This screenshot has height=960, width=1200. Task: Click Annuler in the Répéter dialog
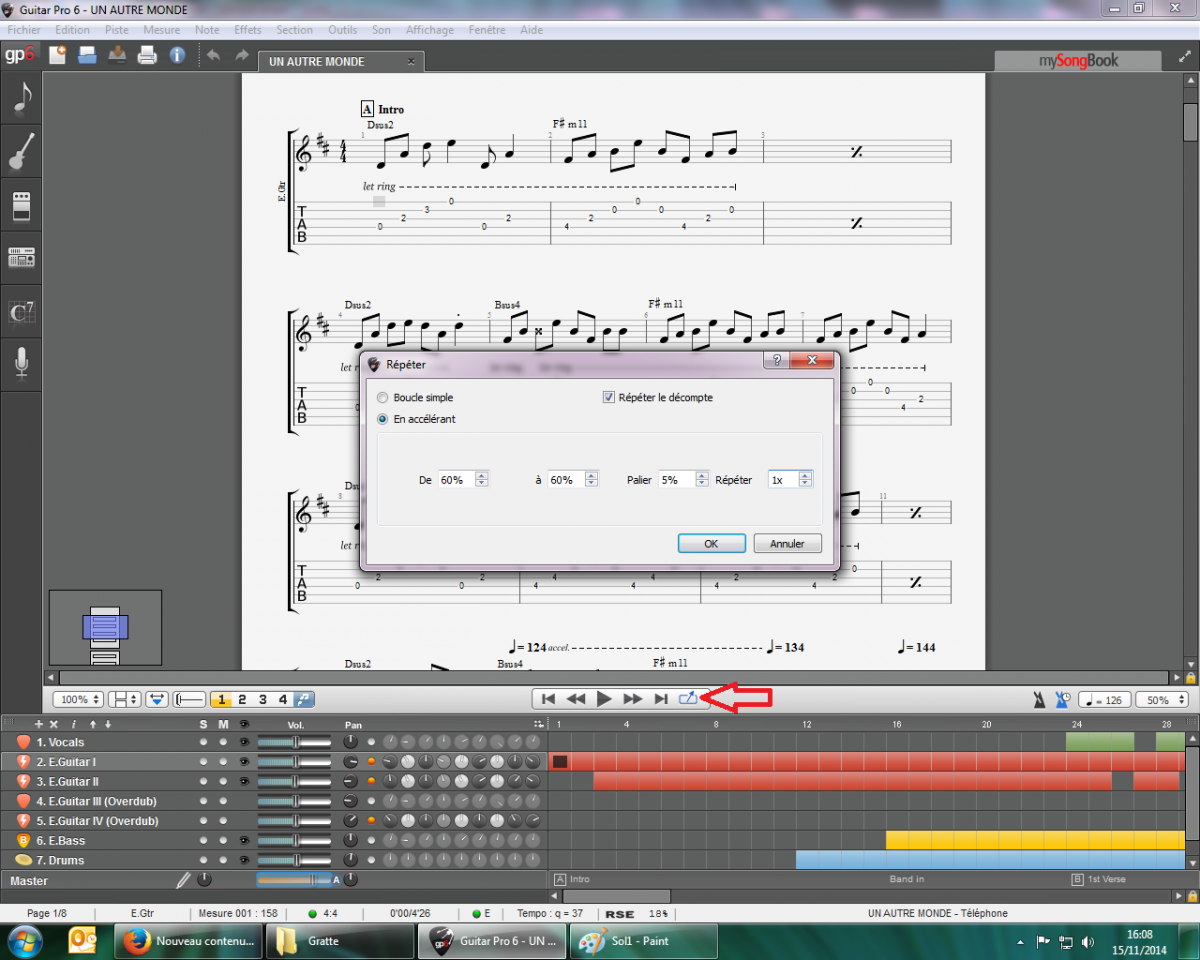(787, 544)
